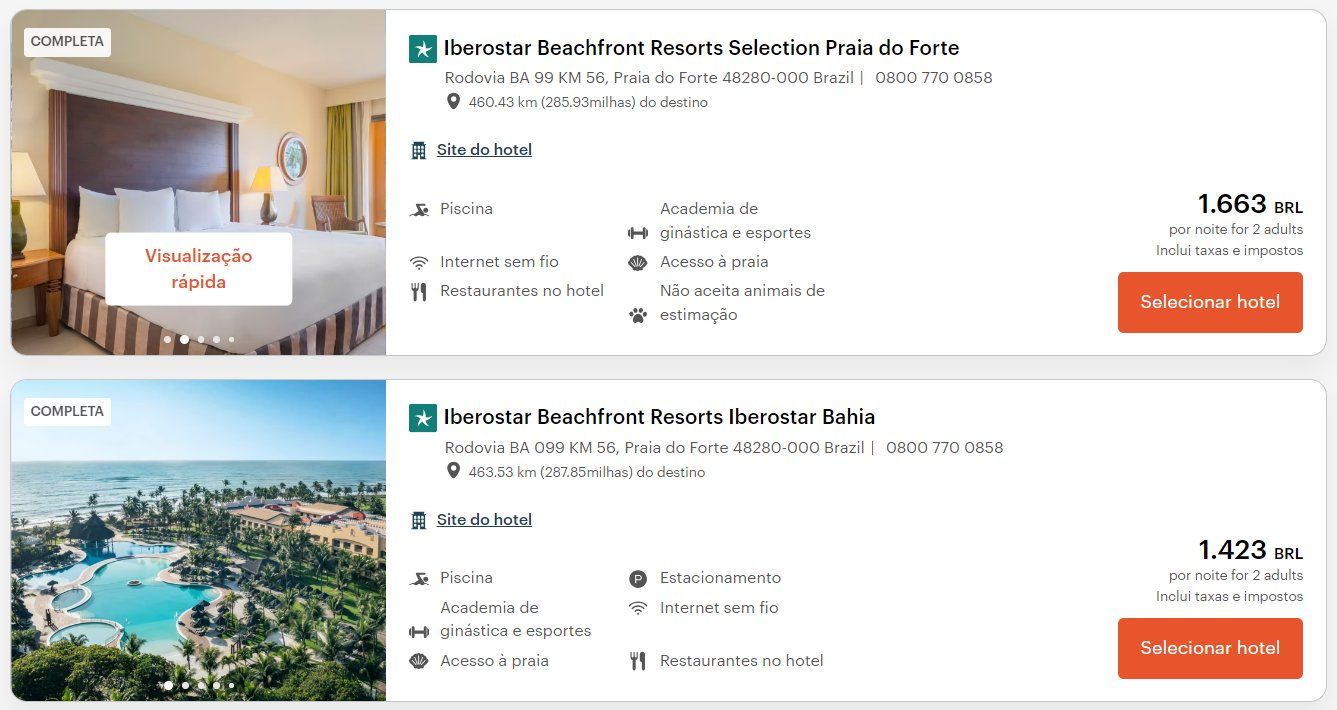1337x710 pixels.
Task: Click the Estacionamento parking icon
Action: (638, 578)
